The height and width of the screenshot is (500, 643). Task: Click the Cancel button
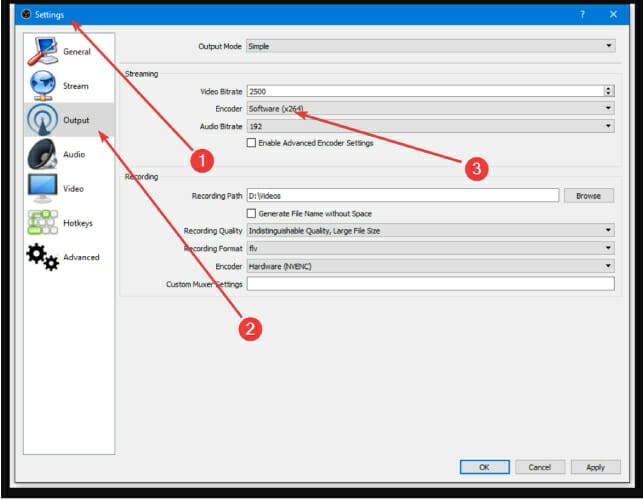(x=540, y=467)
